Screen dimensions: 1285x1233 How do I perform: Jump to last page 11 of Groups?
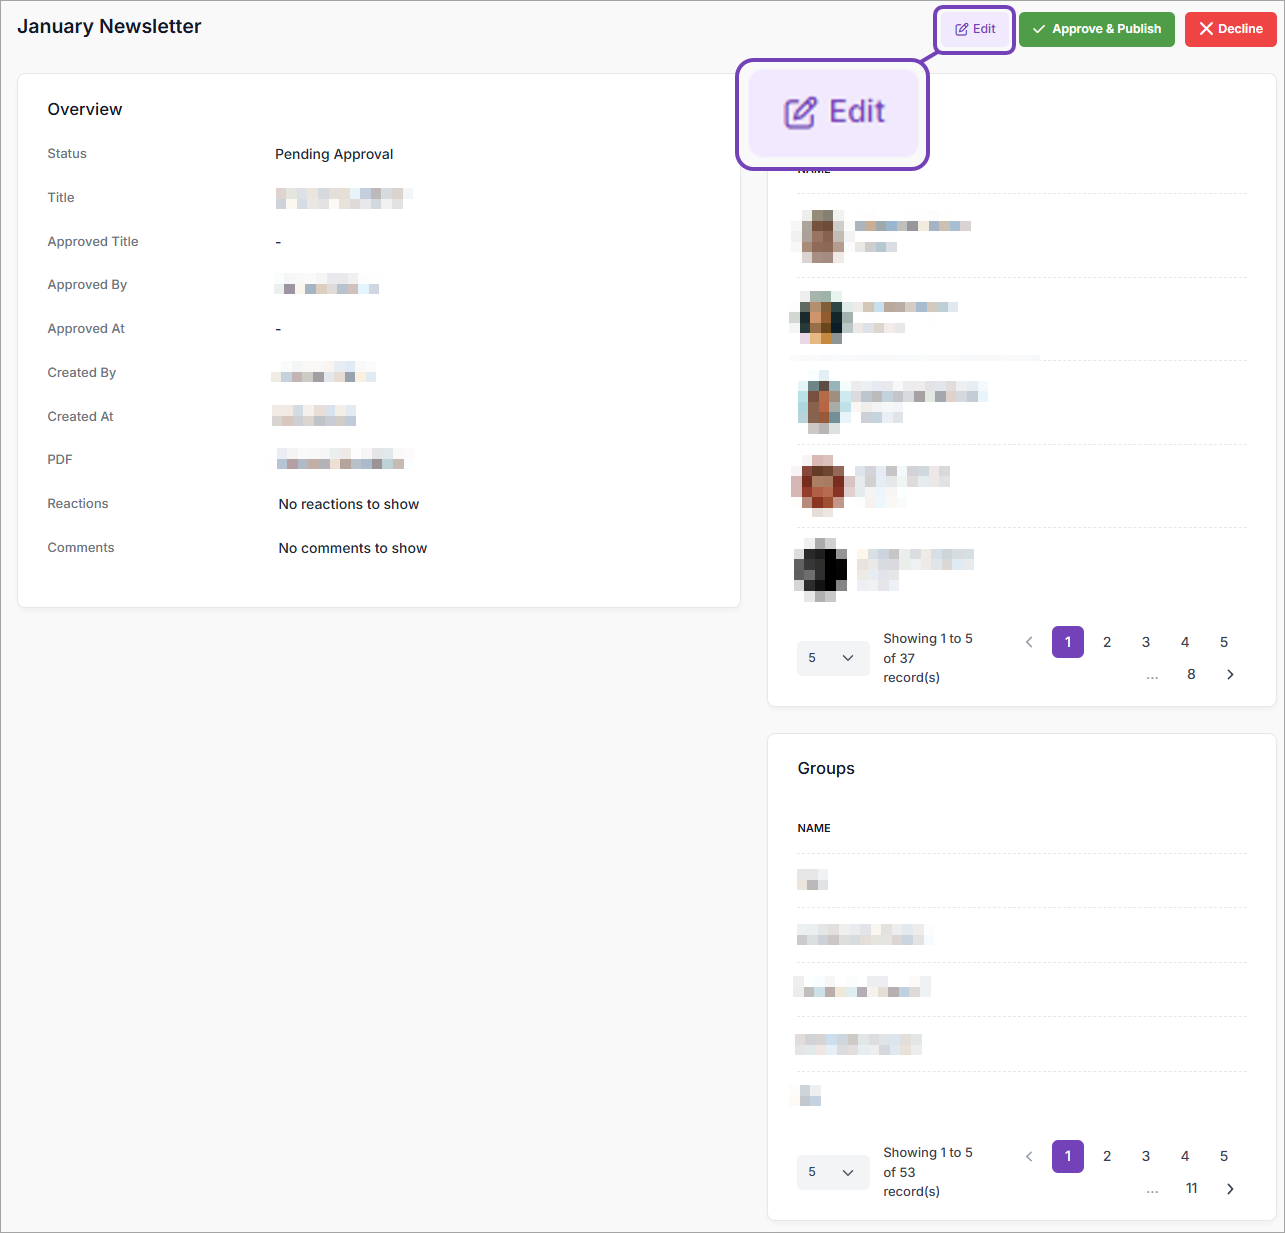[1191, 1189]
